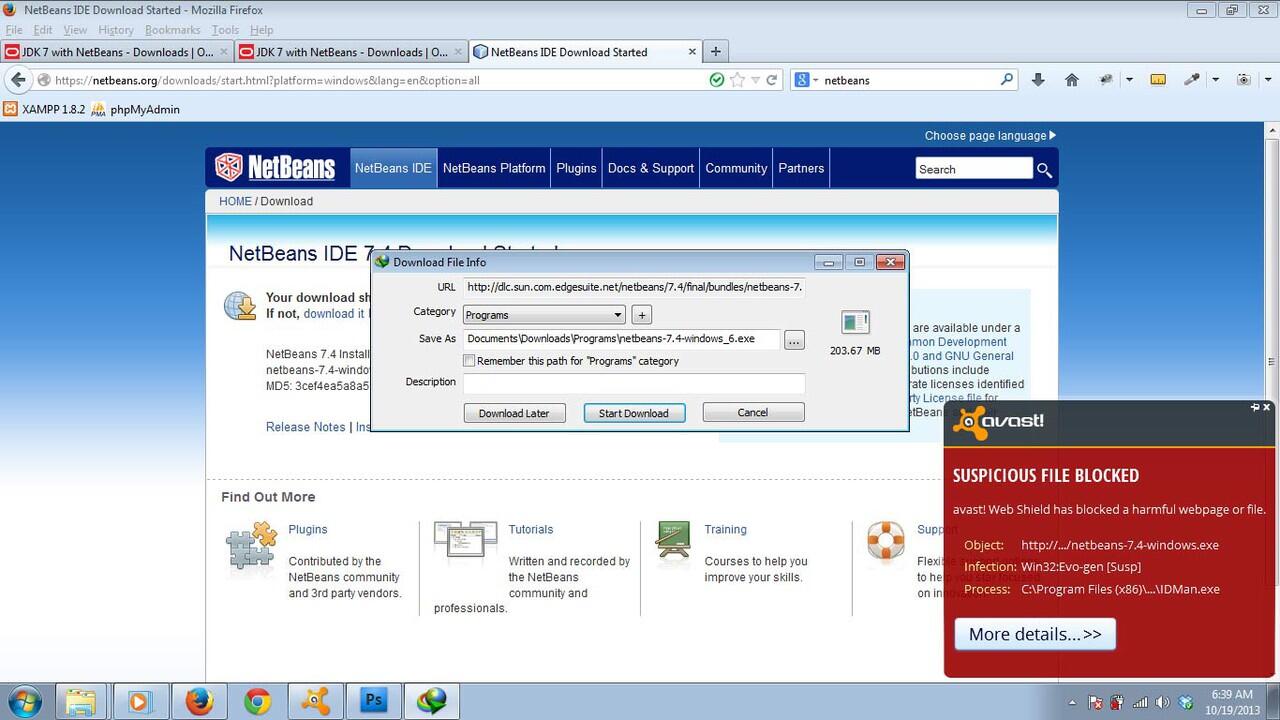Viewport: 1280px width, 720px height.
Task: Enable 'Remember this path for Programs category'
Action: (468, 361)
